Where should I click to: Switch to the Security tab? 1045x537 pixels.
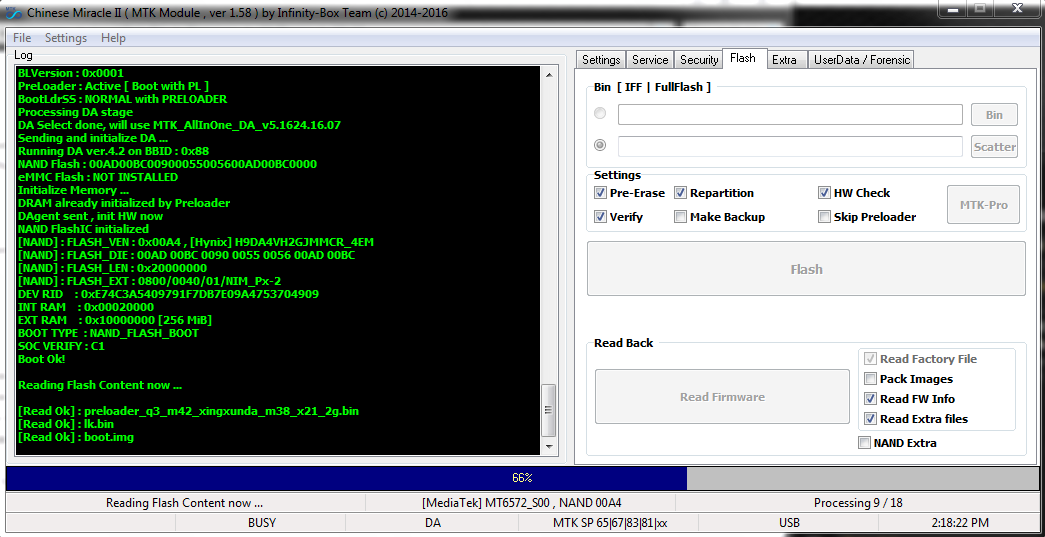point(698,60)
